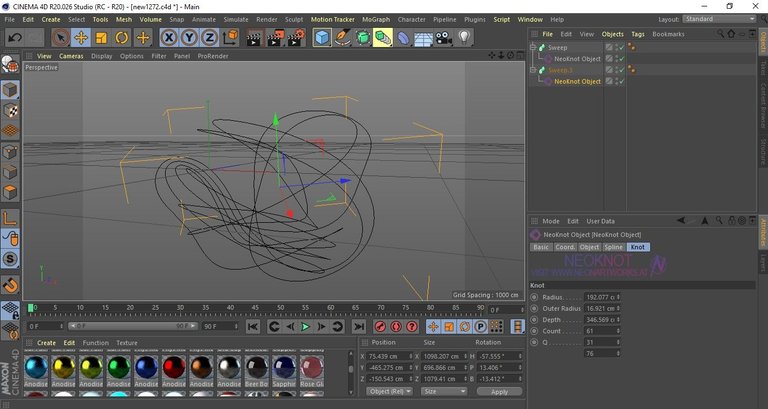Viewport: 768px width, 409px height.
Task: Select Texture mode checkered cube icon
Action: coord(10,111)
